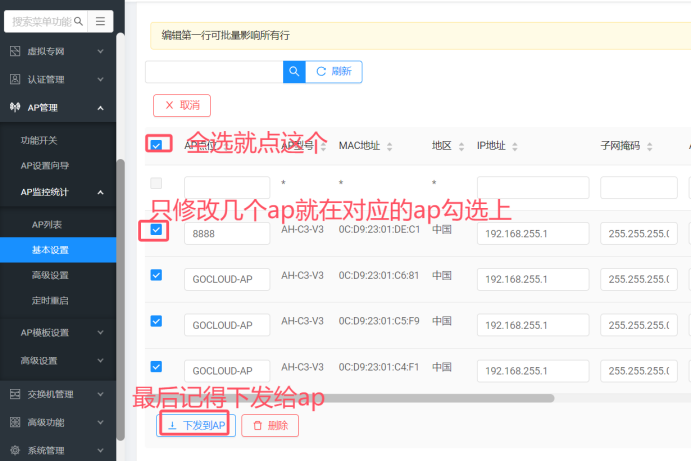Screen dimensions: 692x461
Task: Click the search icon in sidebar search box
Action: [x=78, y=21]
